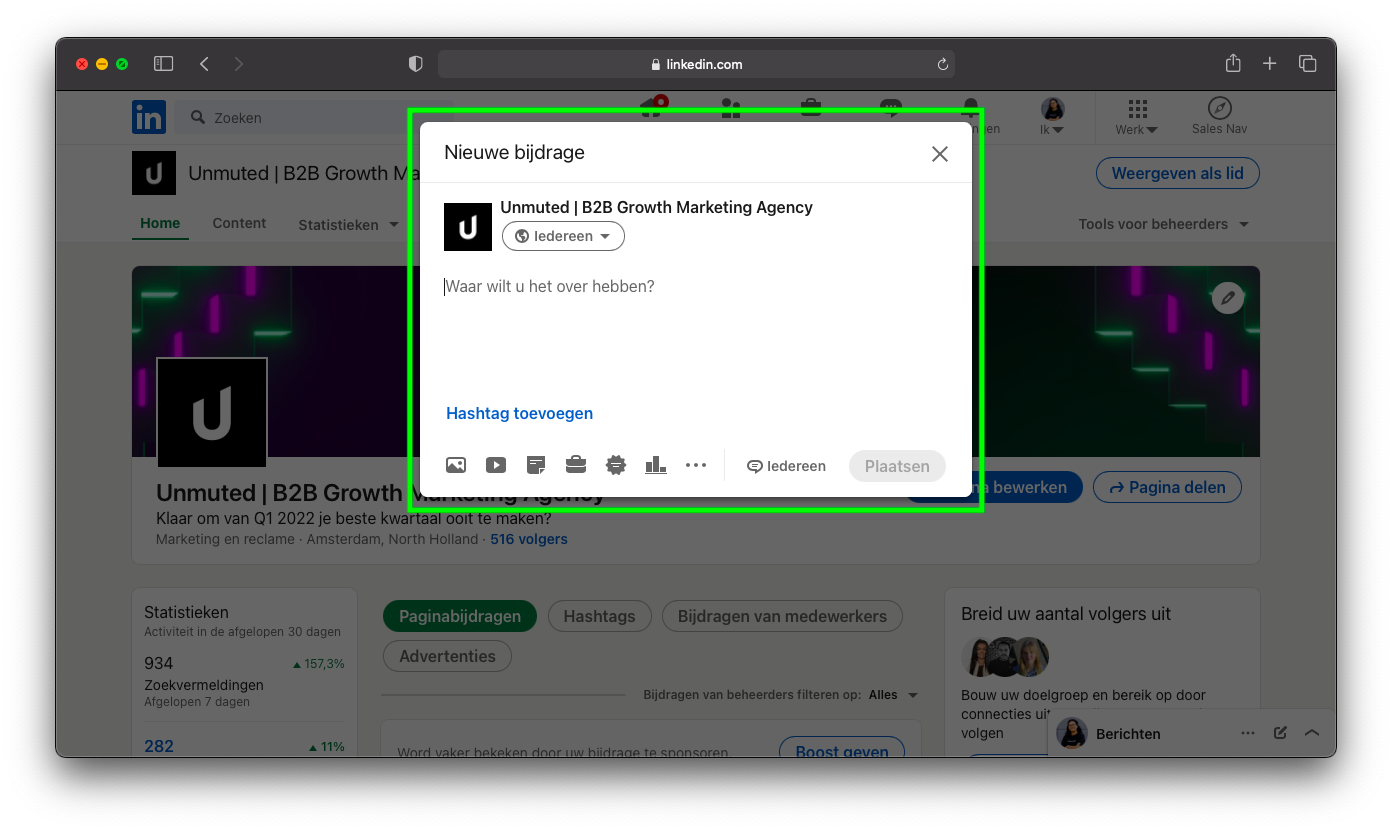This screenshot has width=1392, height=831.
Task: Open Berichten panel options (three dots)
Action: 1248,733
